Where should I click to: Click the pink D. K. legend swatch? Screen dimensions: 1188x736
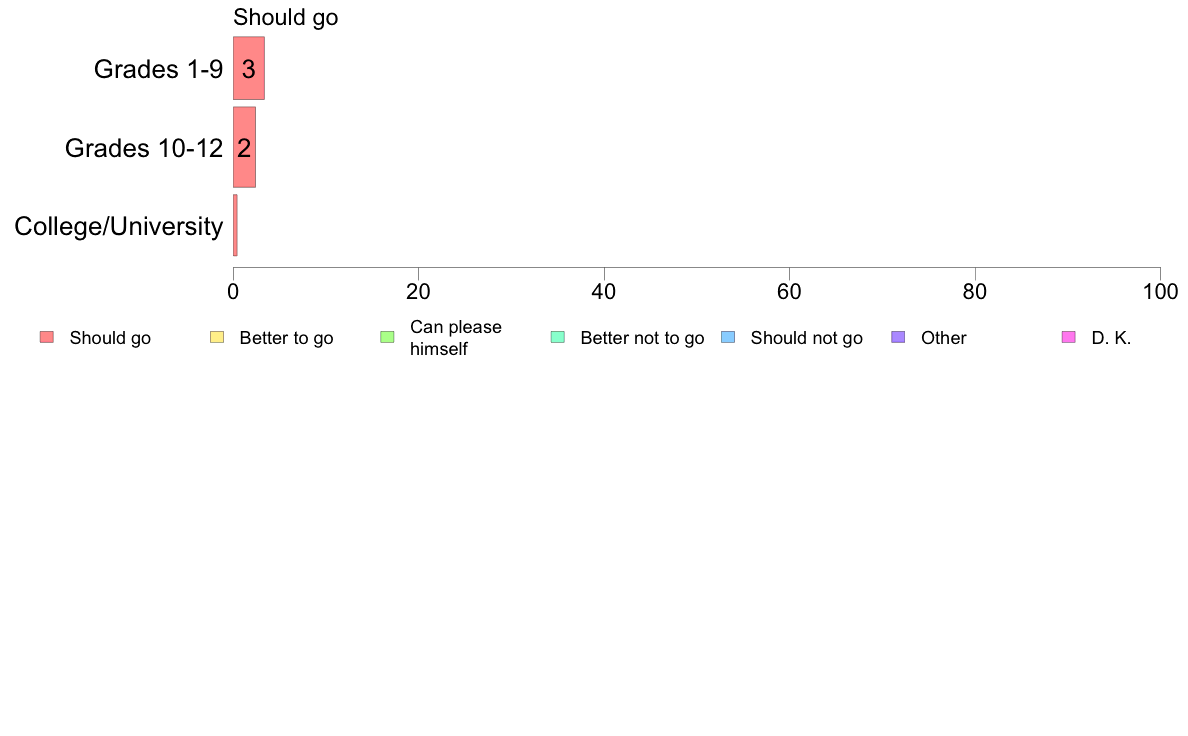pos(1068,337)
